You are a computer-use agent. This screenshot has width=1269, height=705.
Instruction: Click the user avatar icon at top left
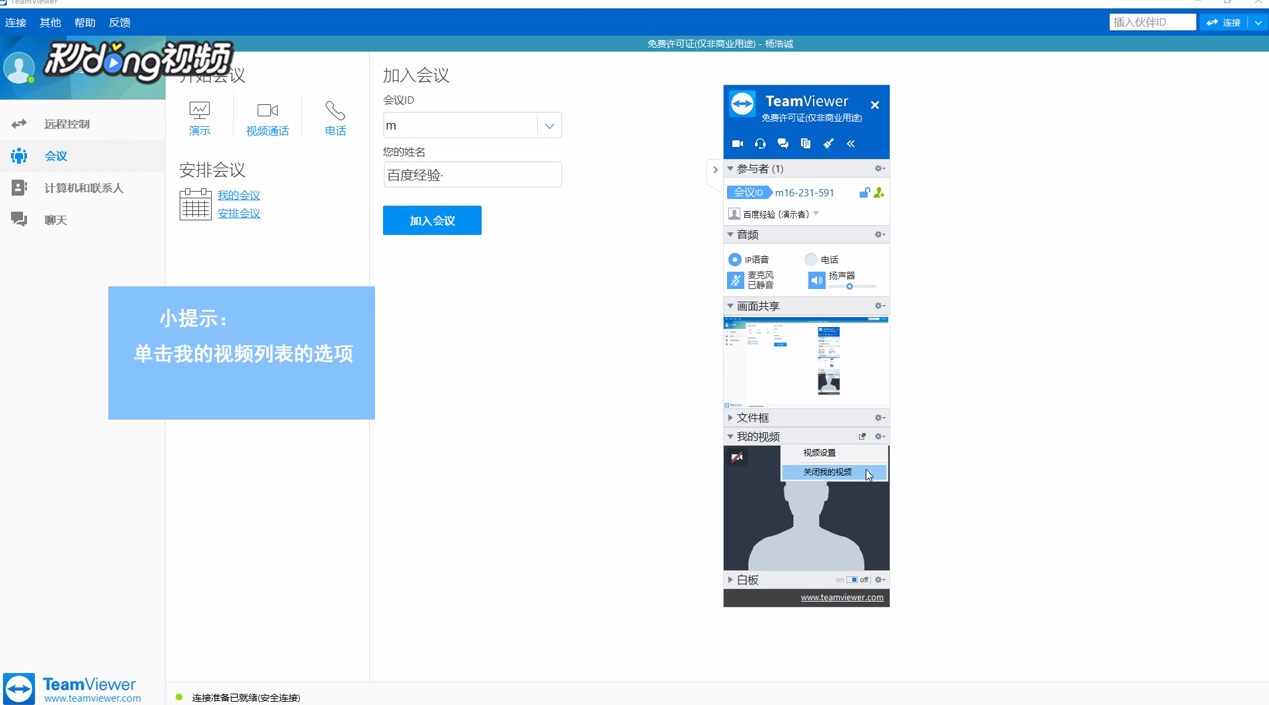(19, 68)
